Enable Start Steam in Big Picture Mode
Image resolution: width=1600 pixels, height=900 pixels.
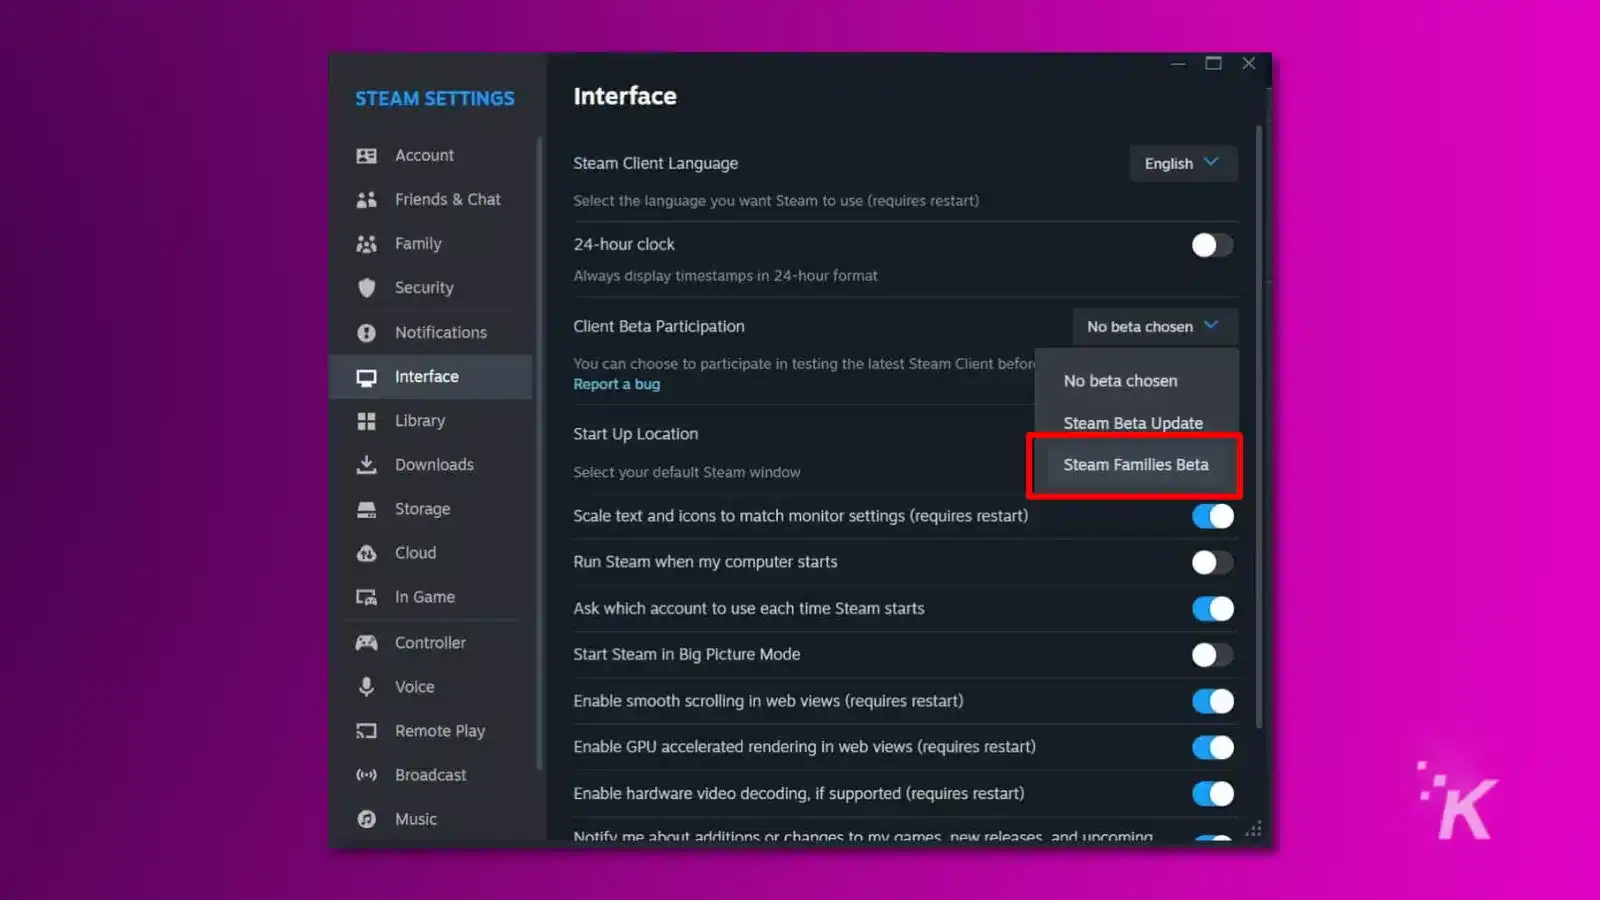(x=1212, y=655)
